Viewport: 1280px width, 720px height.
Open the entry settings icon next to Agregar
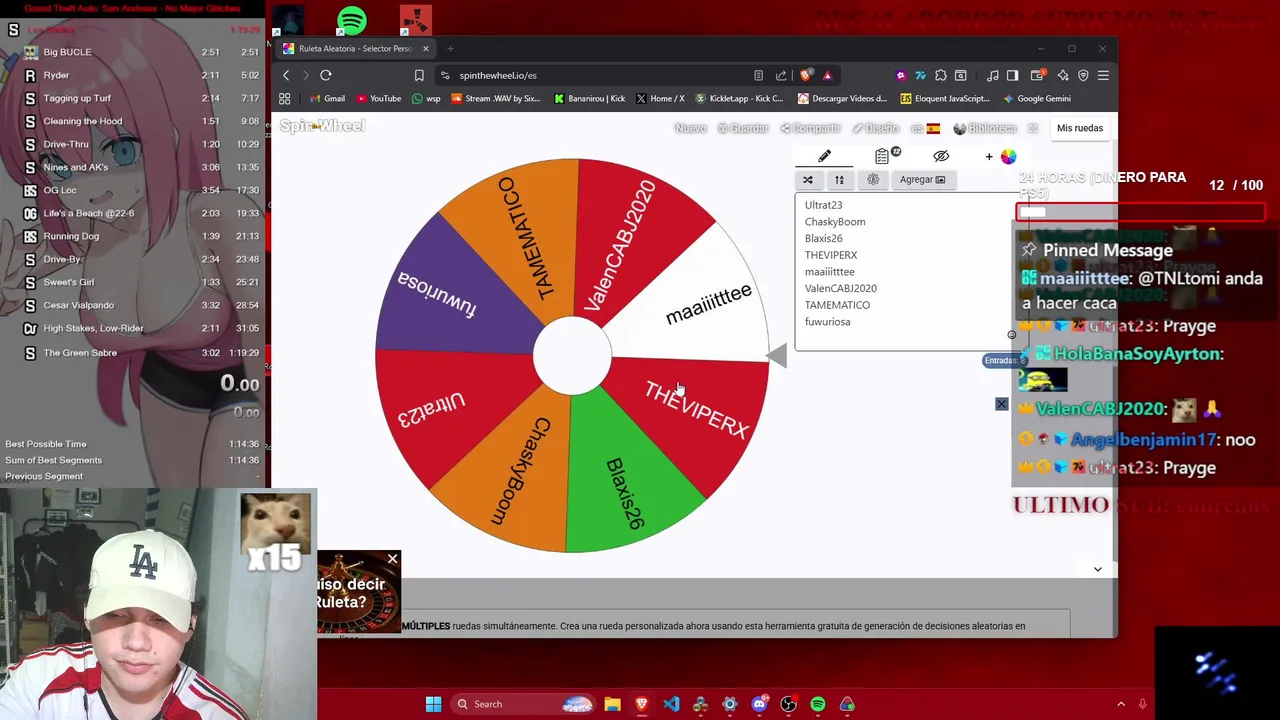pyautogui.click(x=873, y=179)
